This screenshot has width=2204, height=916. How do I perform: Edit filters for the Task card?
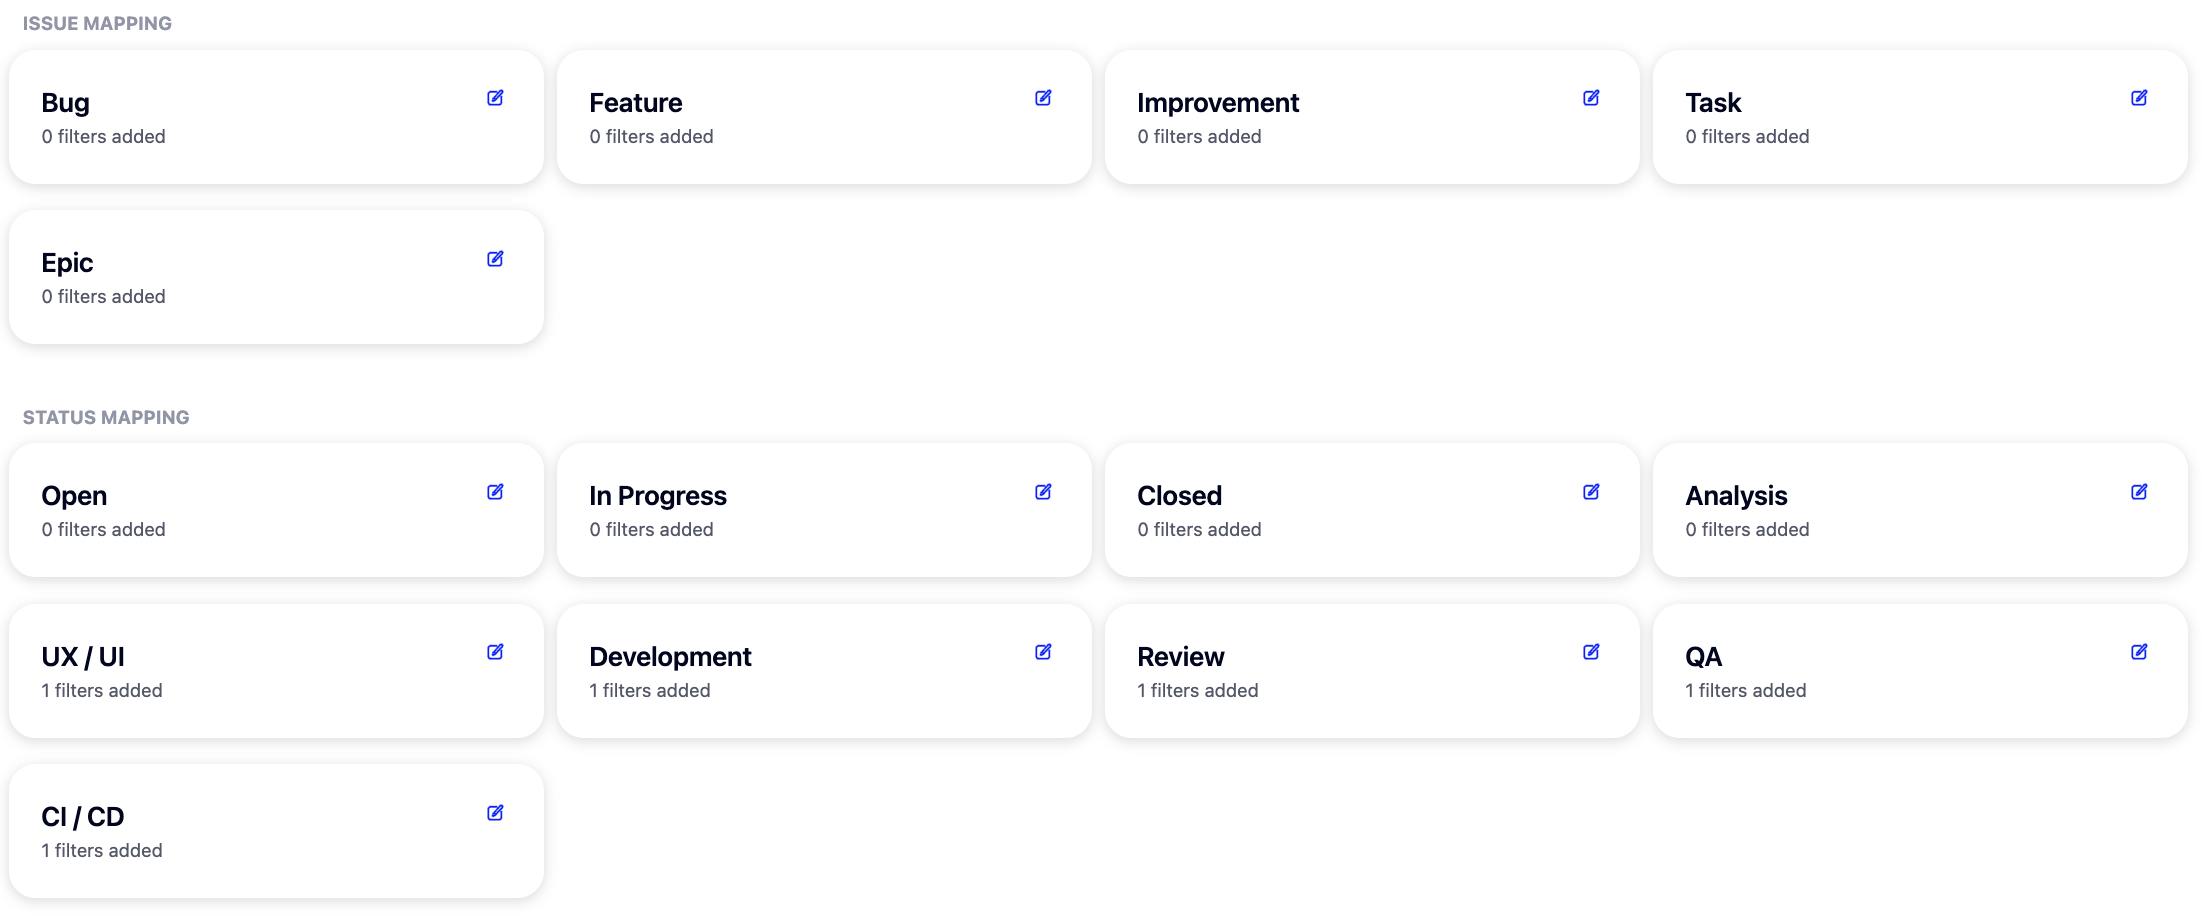(2139, 98)
